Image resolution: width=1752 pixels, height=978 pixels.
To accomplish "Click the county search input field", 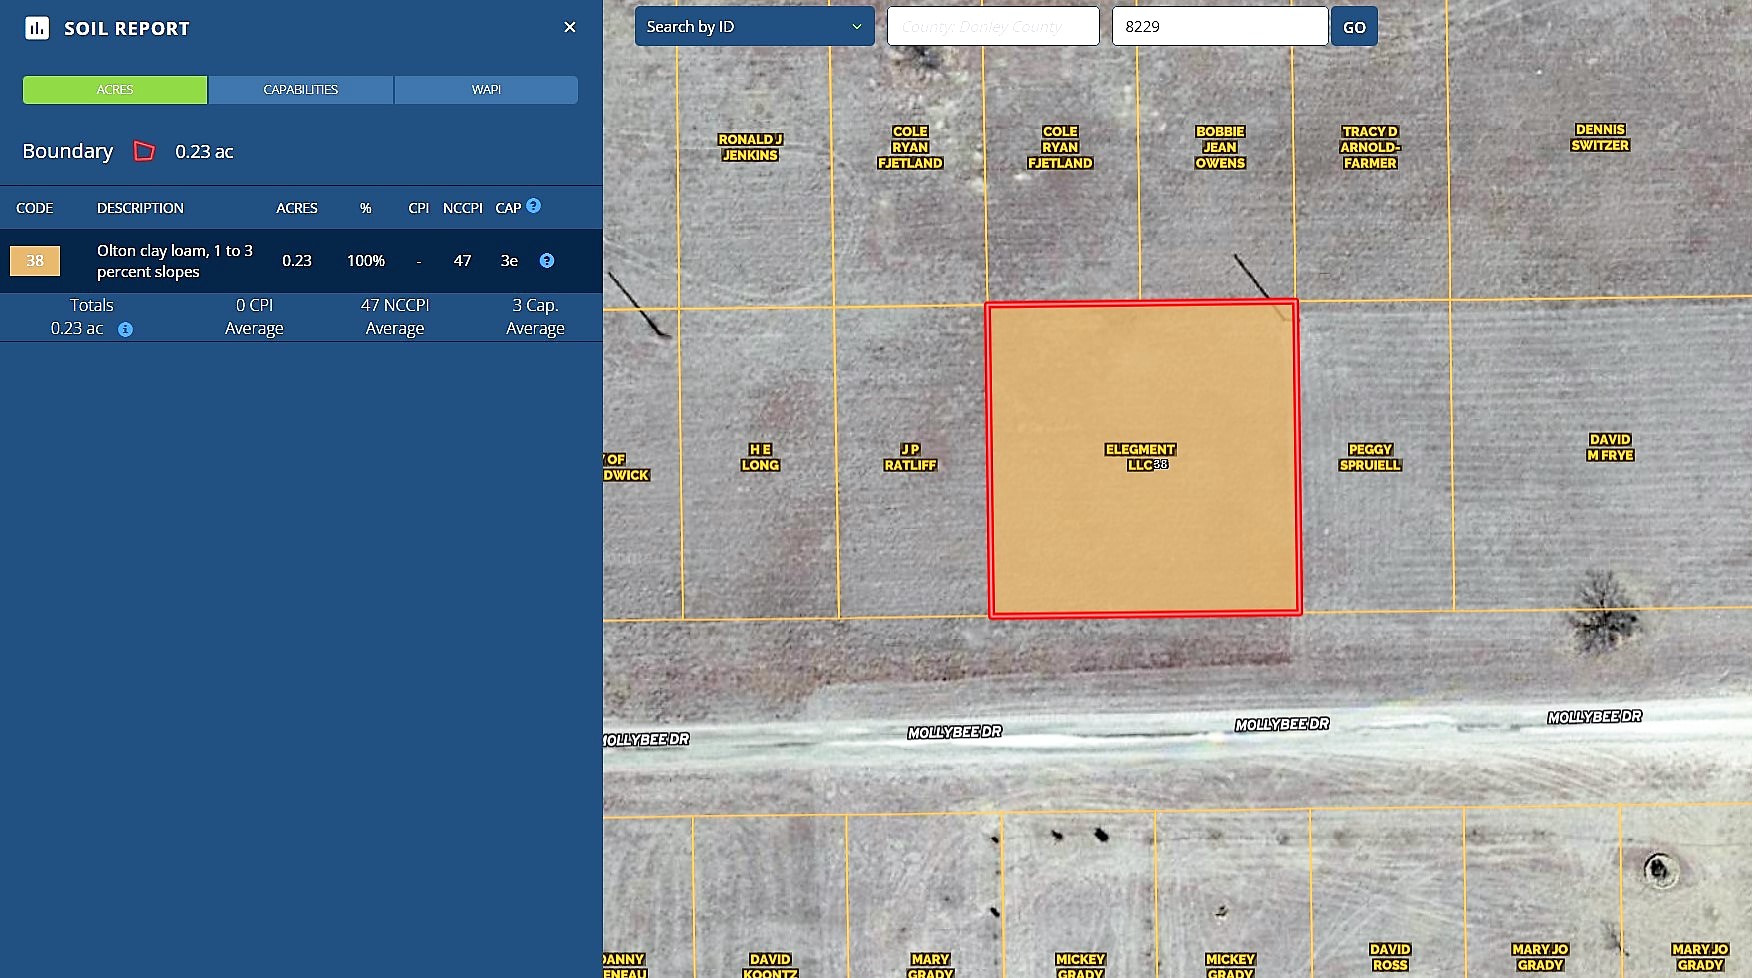I will point(993,27).
